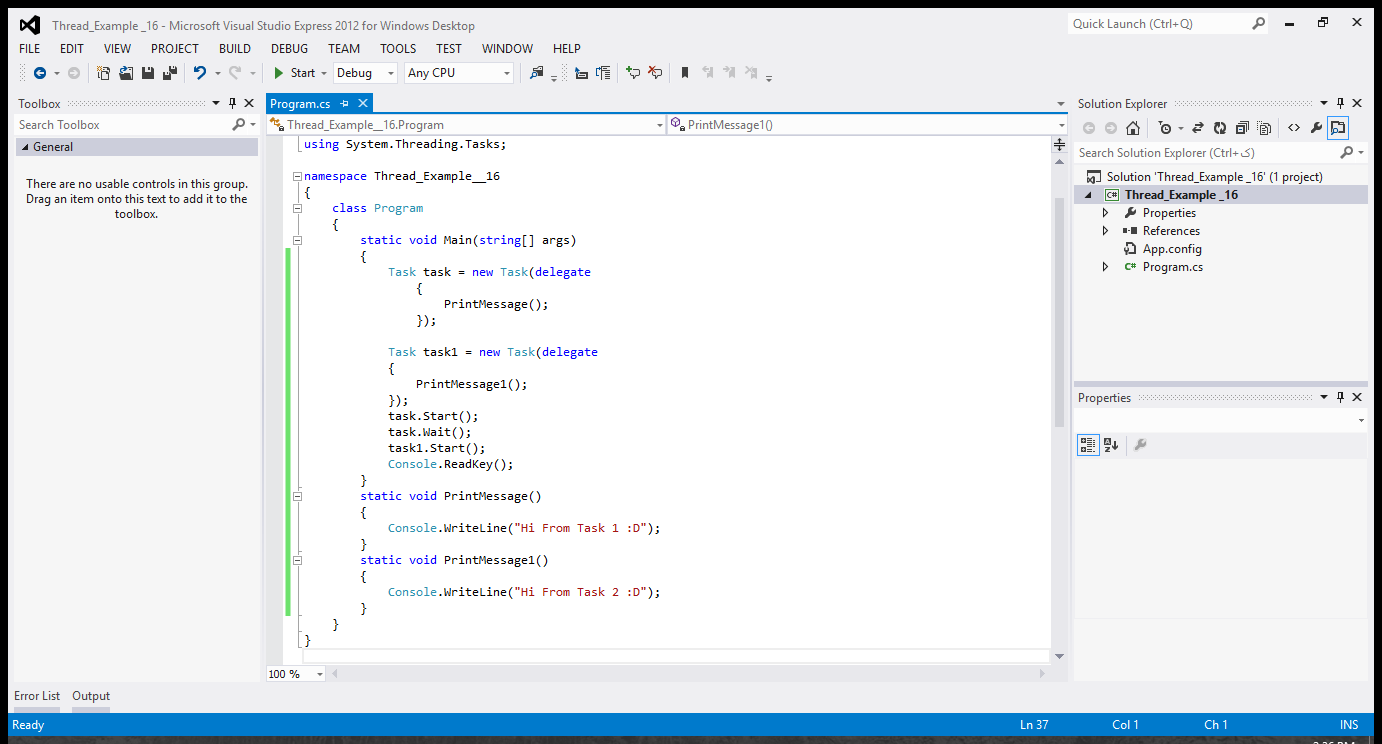1382x744 pixels.
Task: Select App.config in Solution Explorer
Action: point(1172,249)
